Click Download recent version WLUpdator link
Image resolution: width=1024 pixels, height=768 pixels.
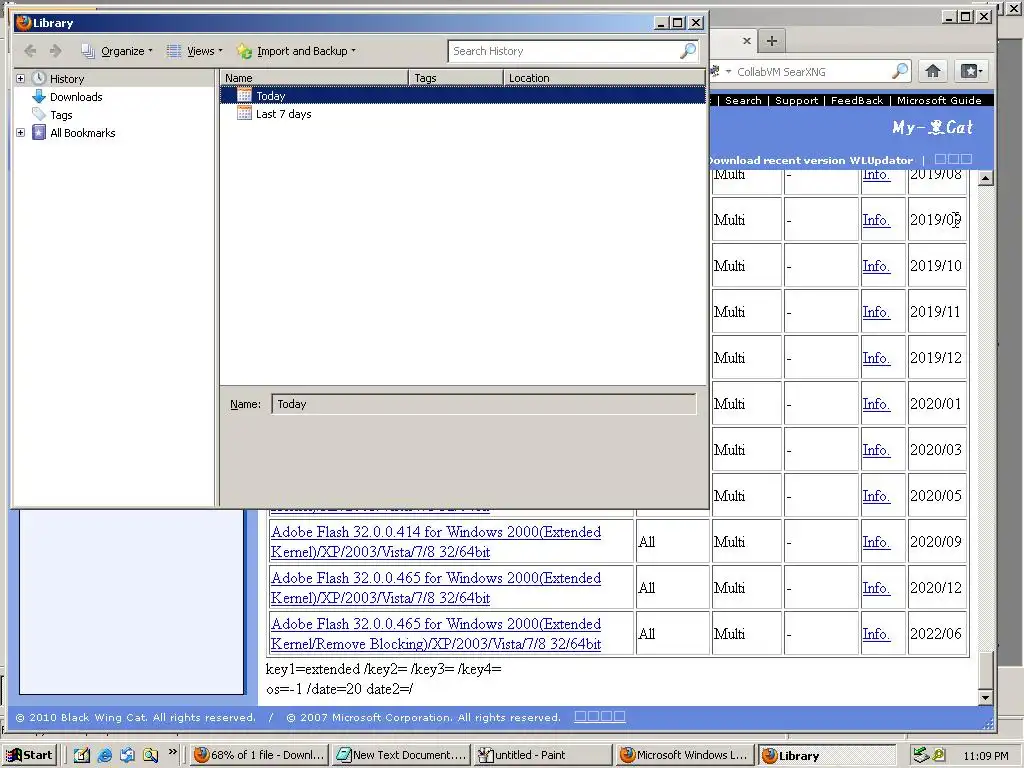click(x=810, y=160)
